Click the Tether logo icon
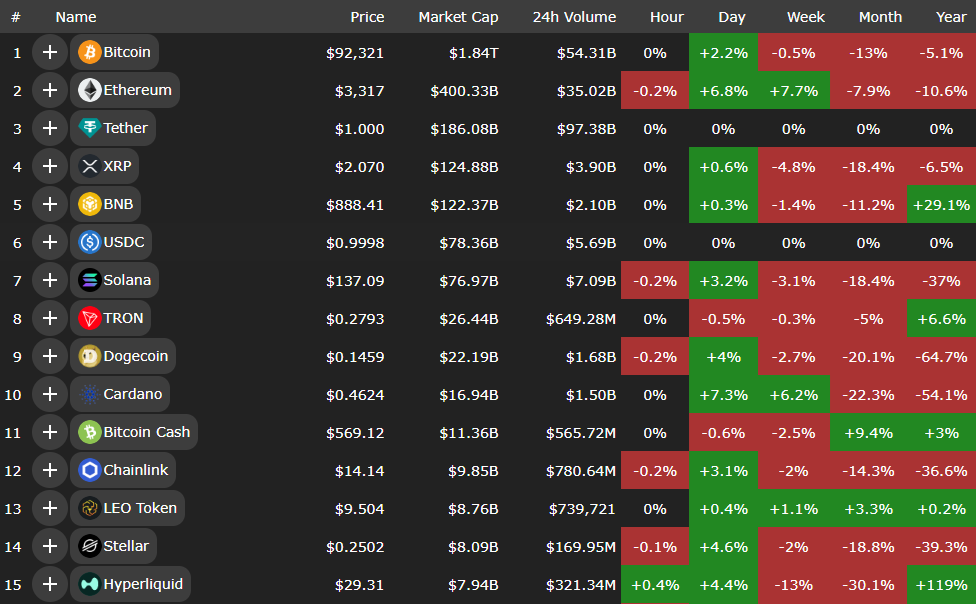 pyautogui.click(x=90, y=128)
